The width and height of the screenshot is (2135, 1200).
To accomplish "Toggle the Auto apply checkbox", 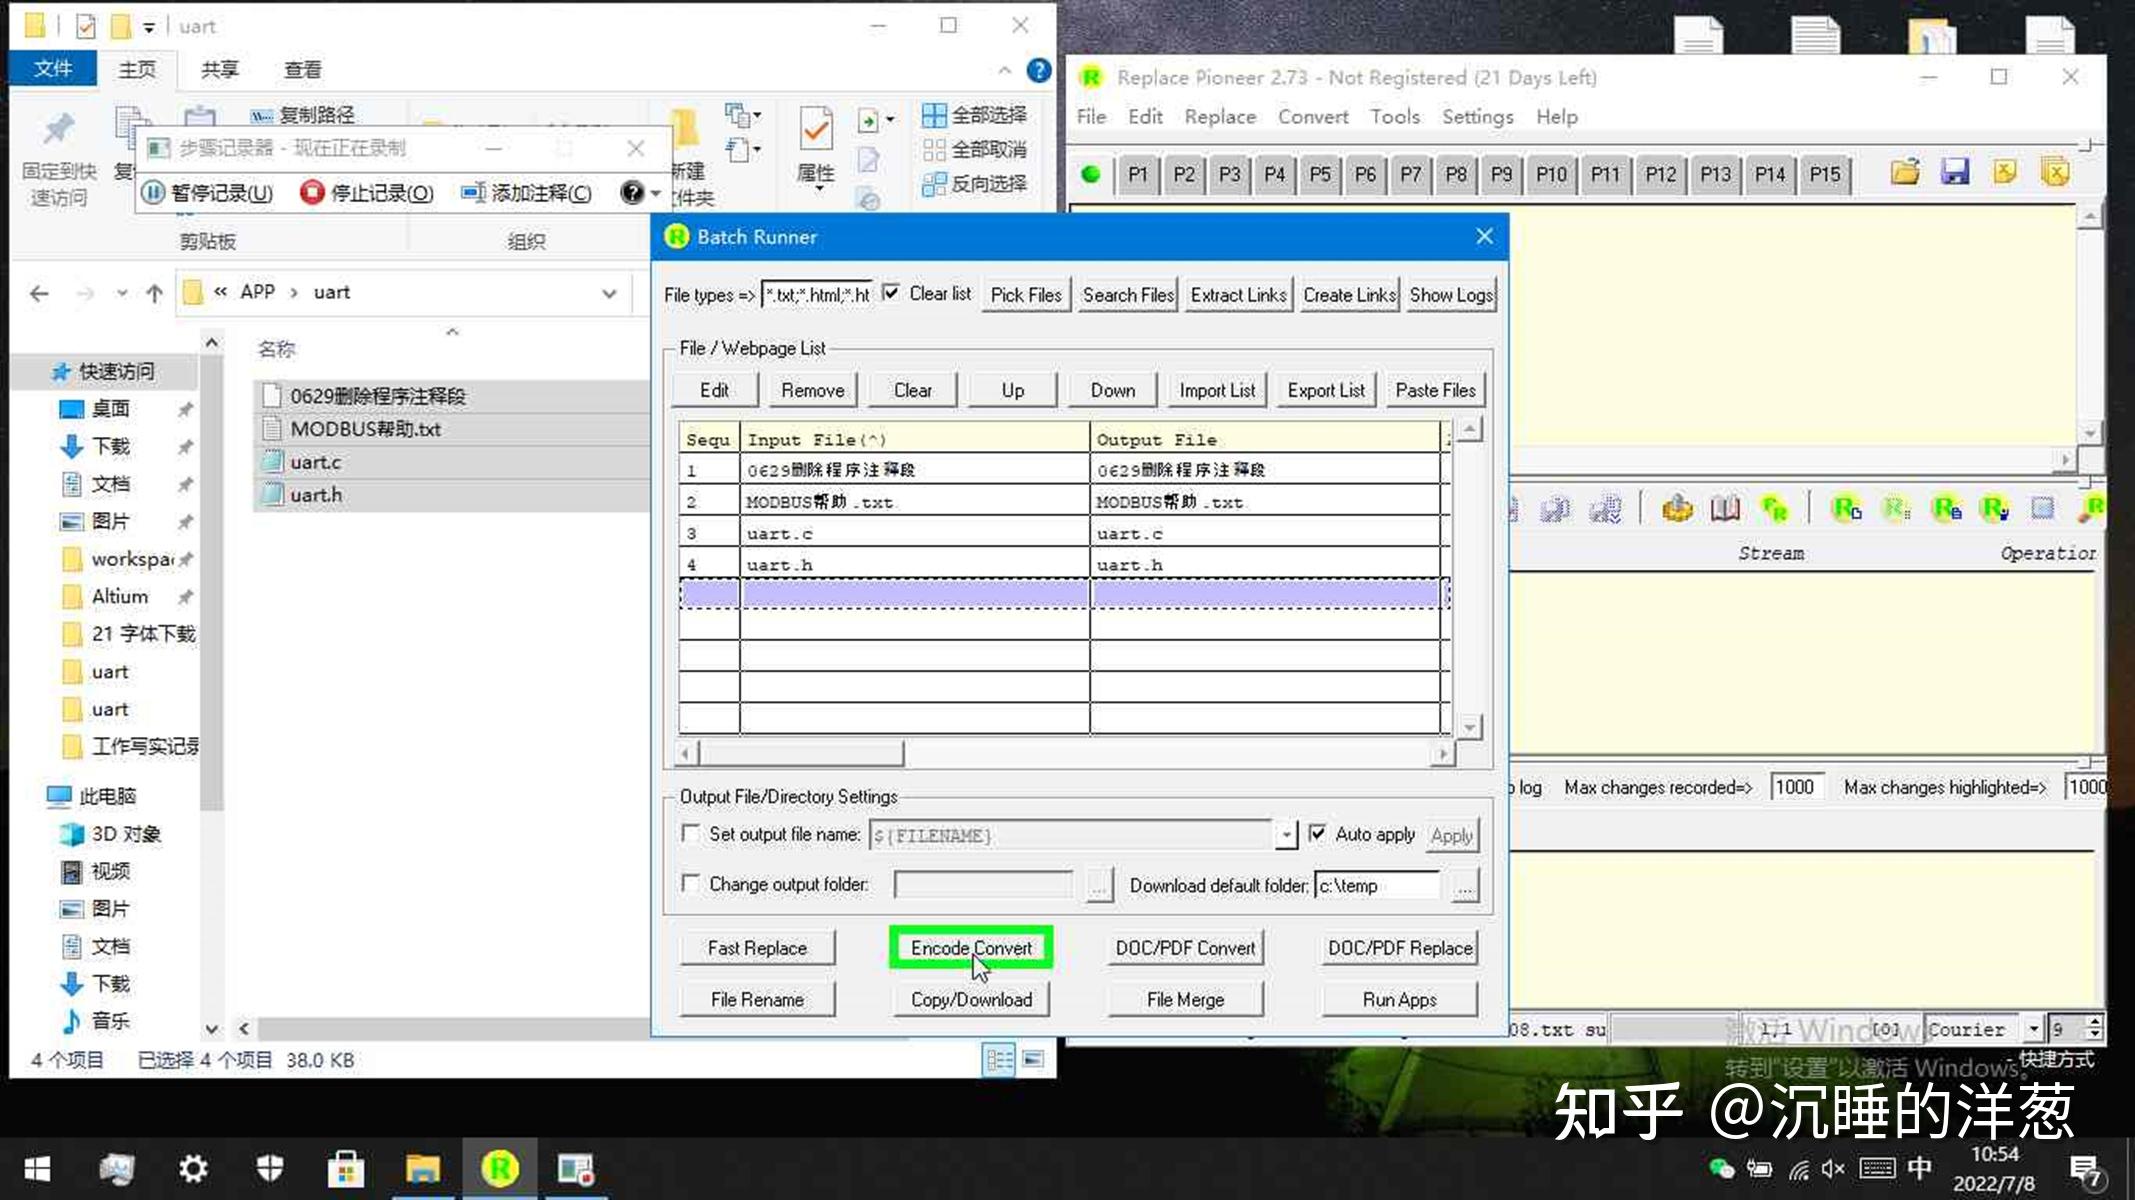I will (1317, 833).
